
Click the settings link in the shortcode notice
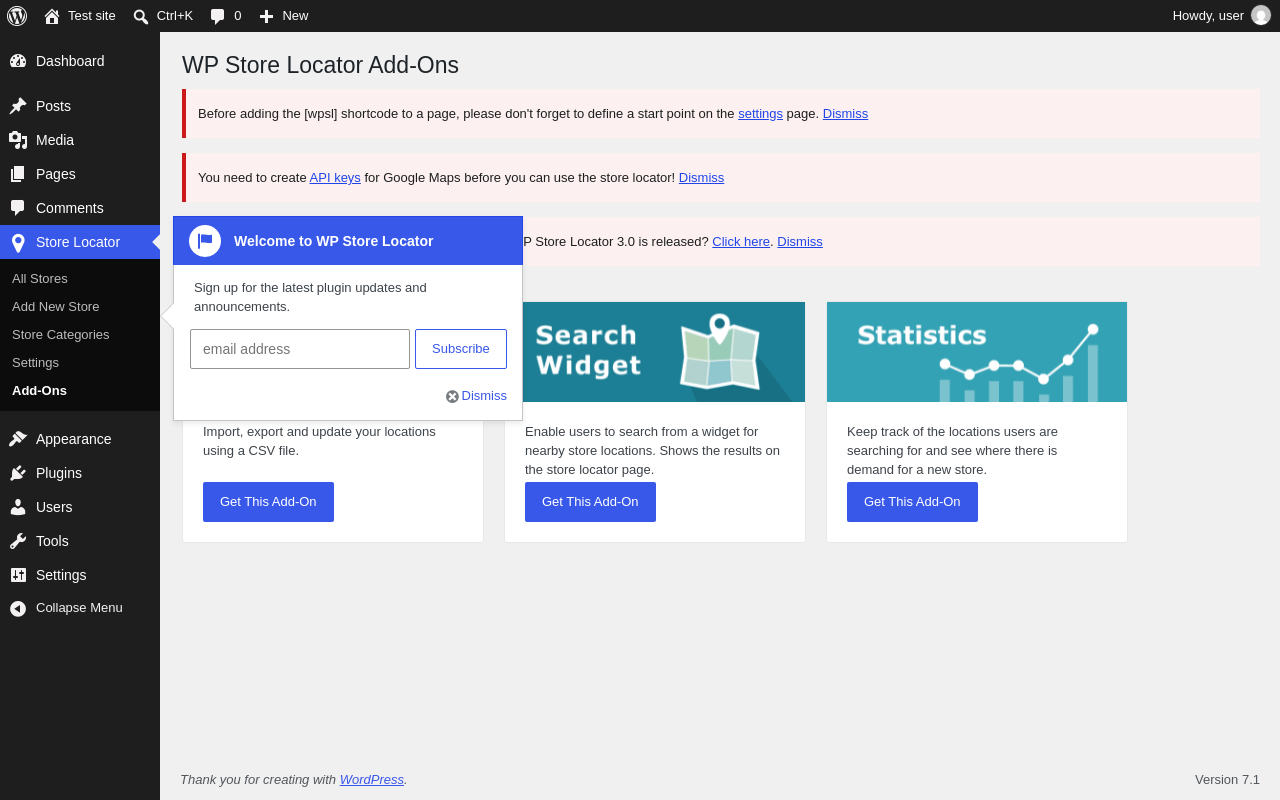point(760,113)
